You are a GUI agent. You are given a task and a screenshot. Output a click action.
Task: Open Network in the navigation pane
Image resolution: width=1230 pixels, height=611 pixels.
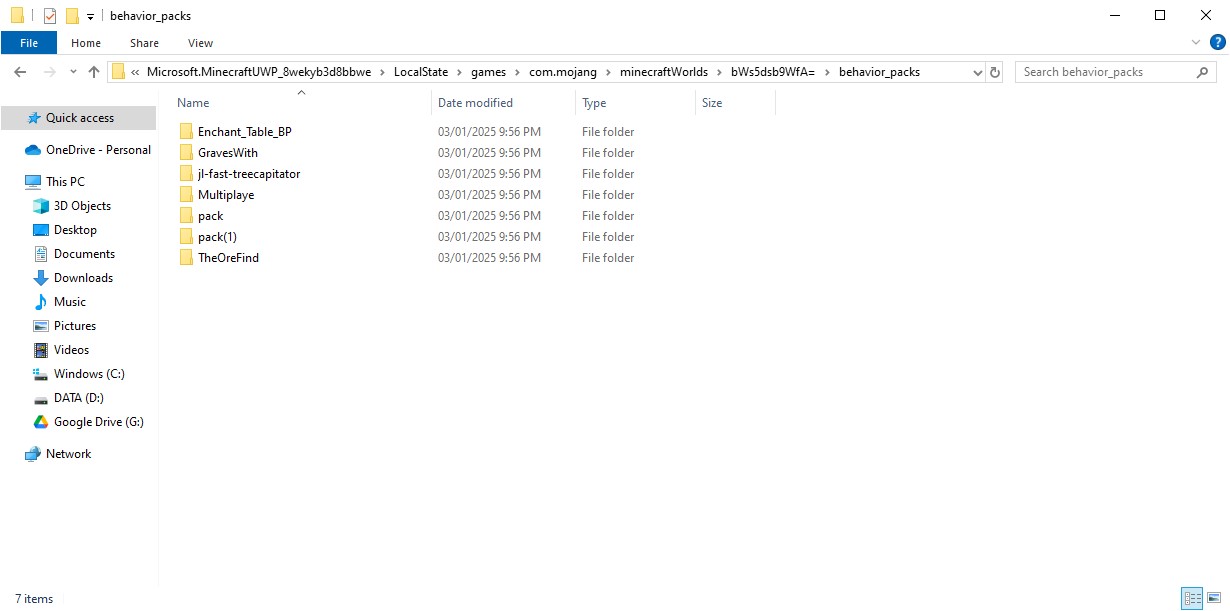68,454
